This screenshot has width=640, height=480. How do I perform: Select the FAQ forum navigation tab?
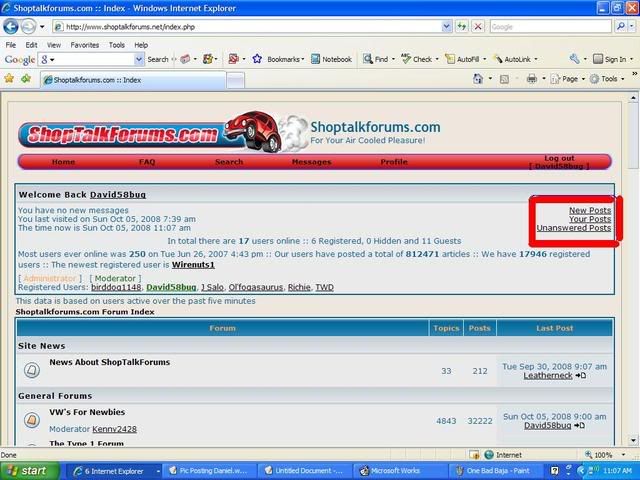pos(147,161)
